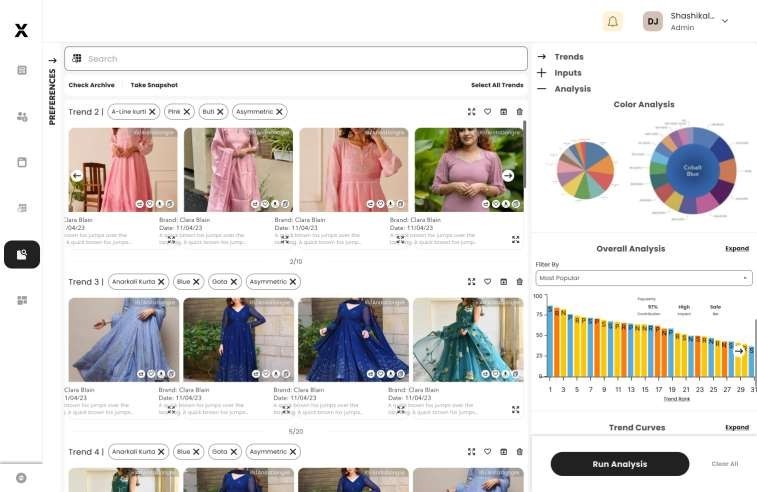Delete Trend 2 with the trash icon
The image size is (757, 492).
(519, 112)
